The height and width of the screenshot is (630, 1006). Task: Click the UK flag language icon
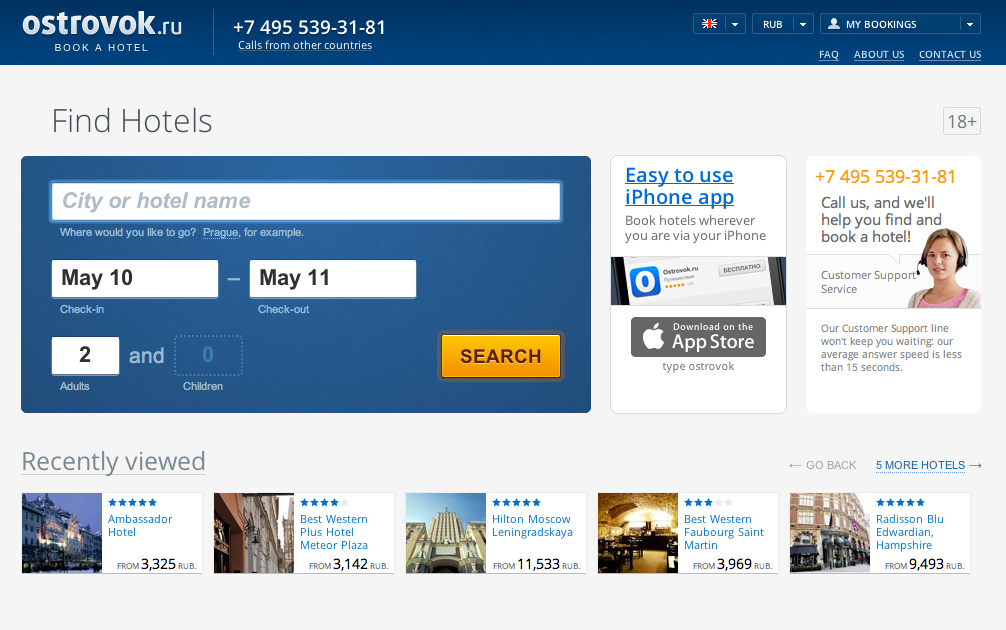pos(709,24)
